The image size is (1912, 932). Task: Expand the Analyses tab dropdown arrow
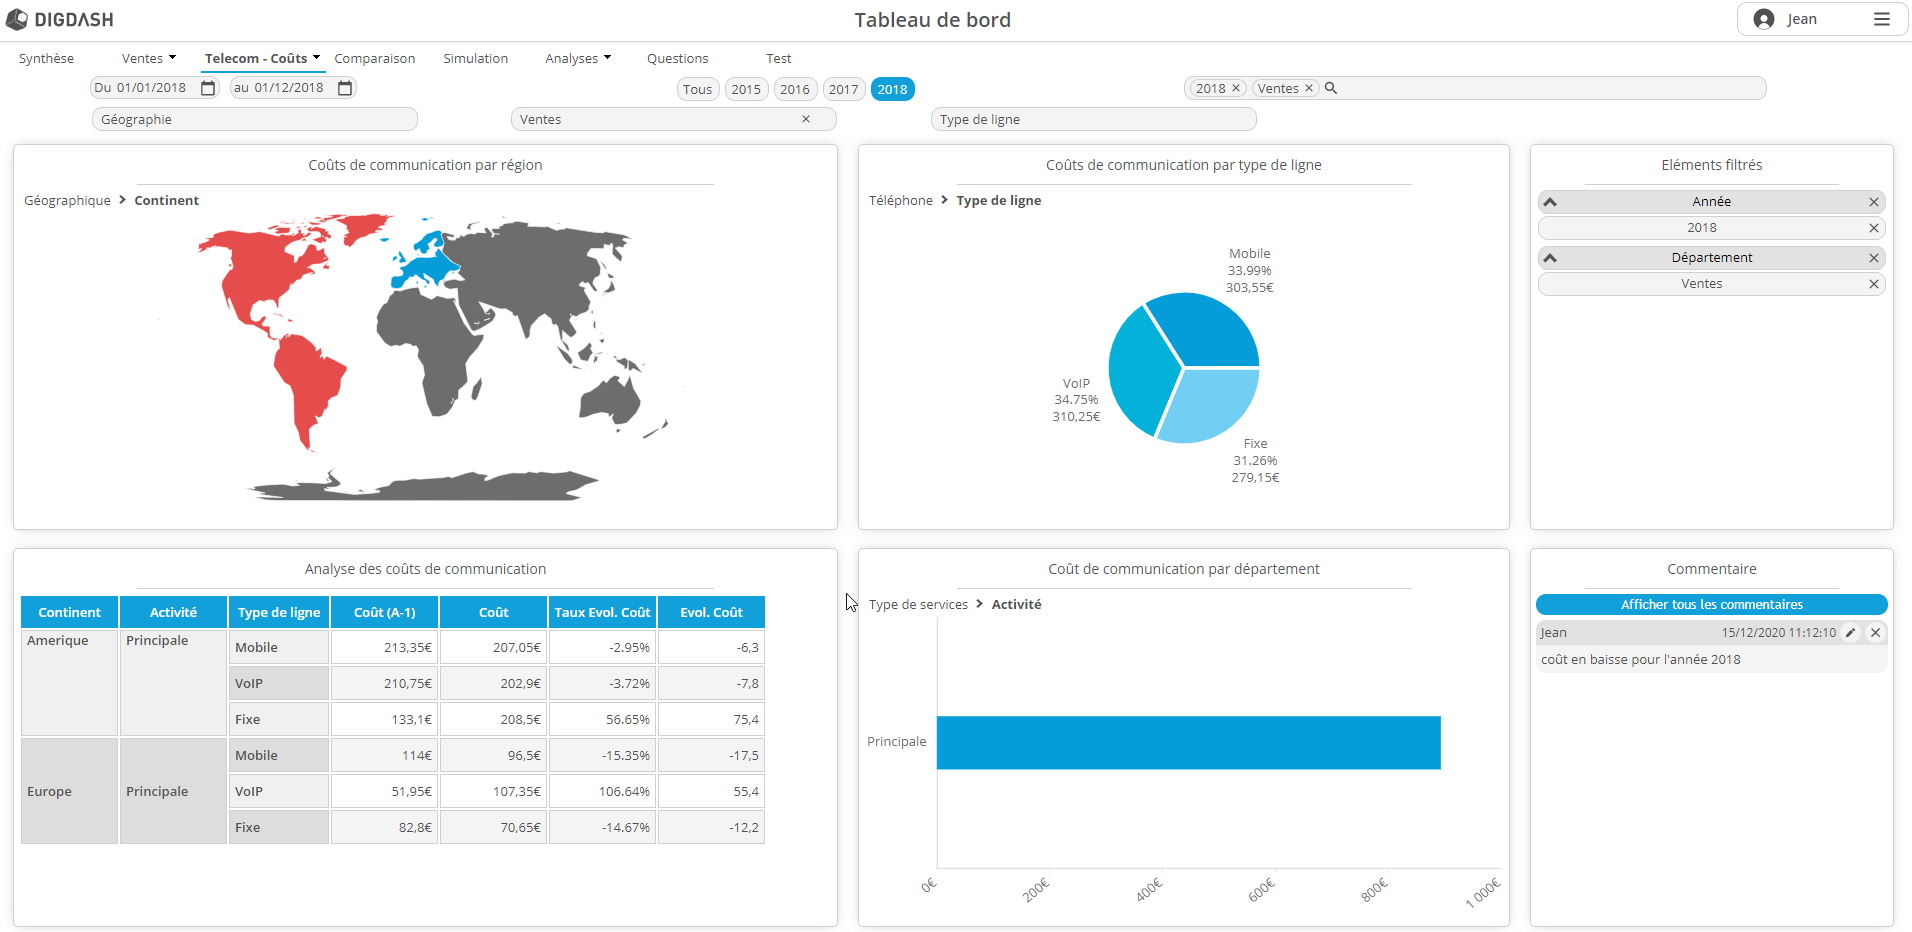click(607, 58)
